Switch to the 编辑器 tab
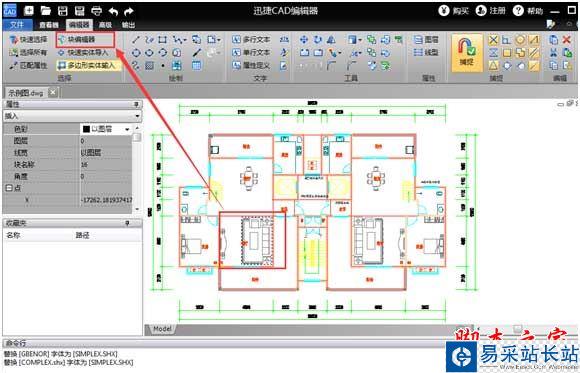Screen dimensions: 580x373 click(79, 25)
